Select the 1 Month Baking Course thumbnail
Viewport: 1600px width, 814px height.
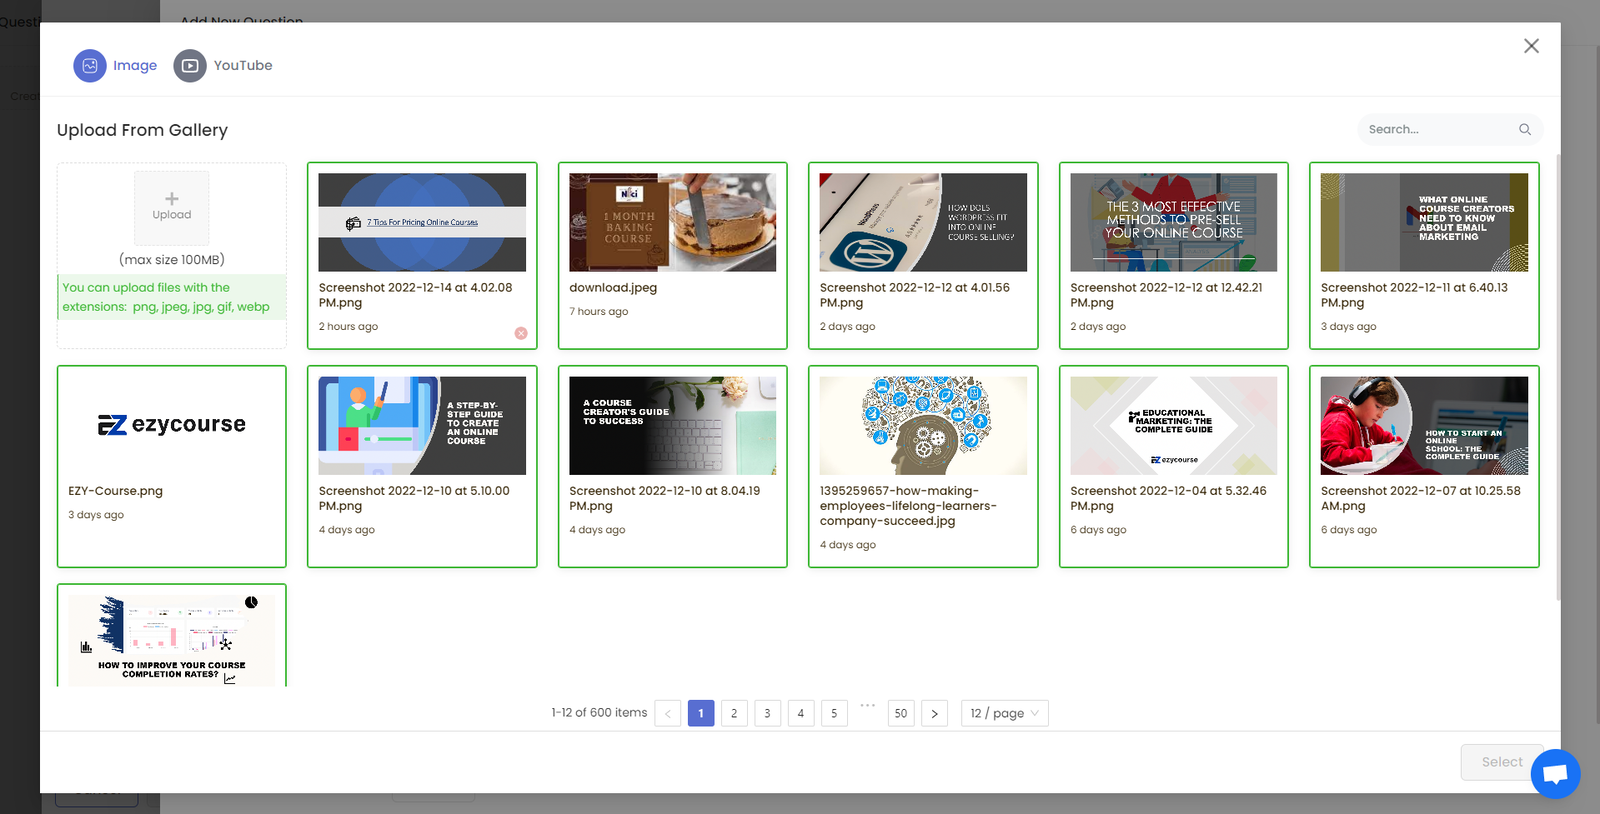(x=672, y=222)
